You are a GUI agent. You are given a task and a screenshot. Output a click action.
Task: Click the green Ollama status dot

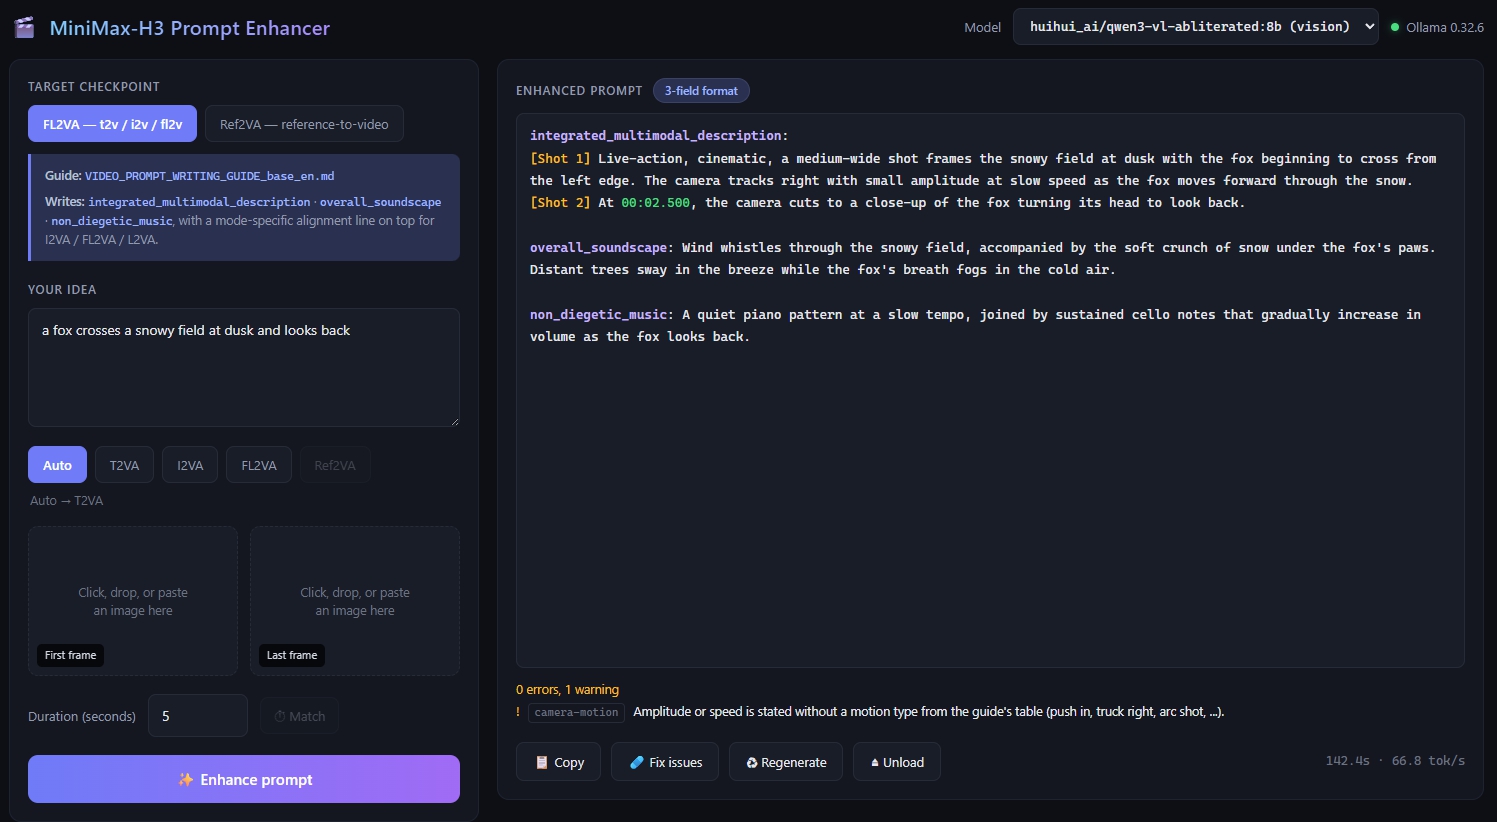pos(1395,27)
